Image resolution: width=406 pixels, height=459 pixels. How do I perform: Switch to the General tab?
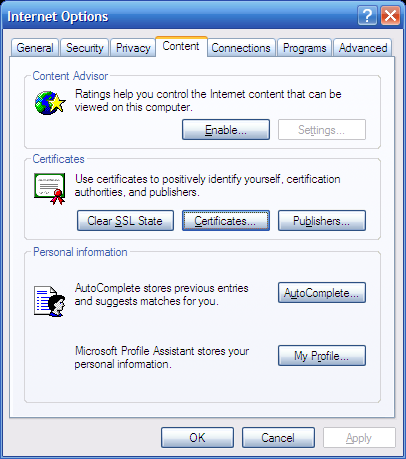coord(35,48)
